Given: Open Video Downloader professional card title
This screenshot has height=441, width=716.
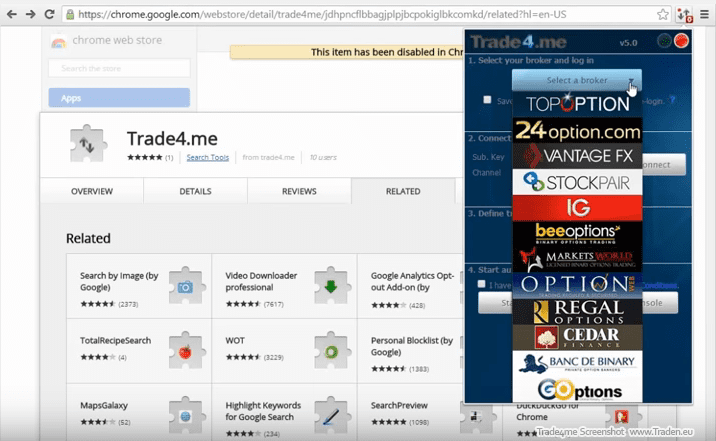Looking at the screenshot, I should coord(261,281).
